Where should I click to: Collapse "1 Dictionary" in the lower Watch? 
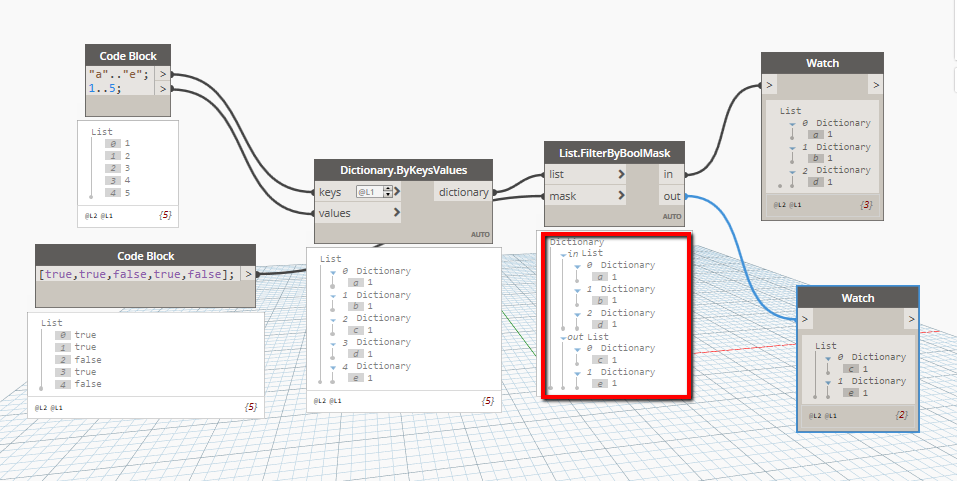coord(828,382)
